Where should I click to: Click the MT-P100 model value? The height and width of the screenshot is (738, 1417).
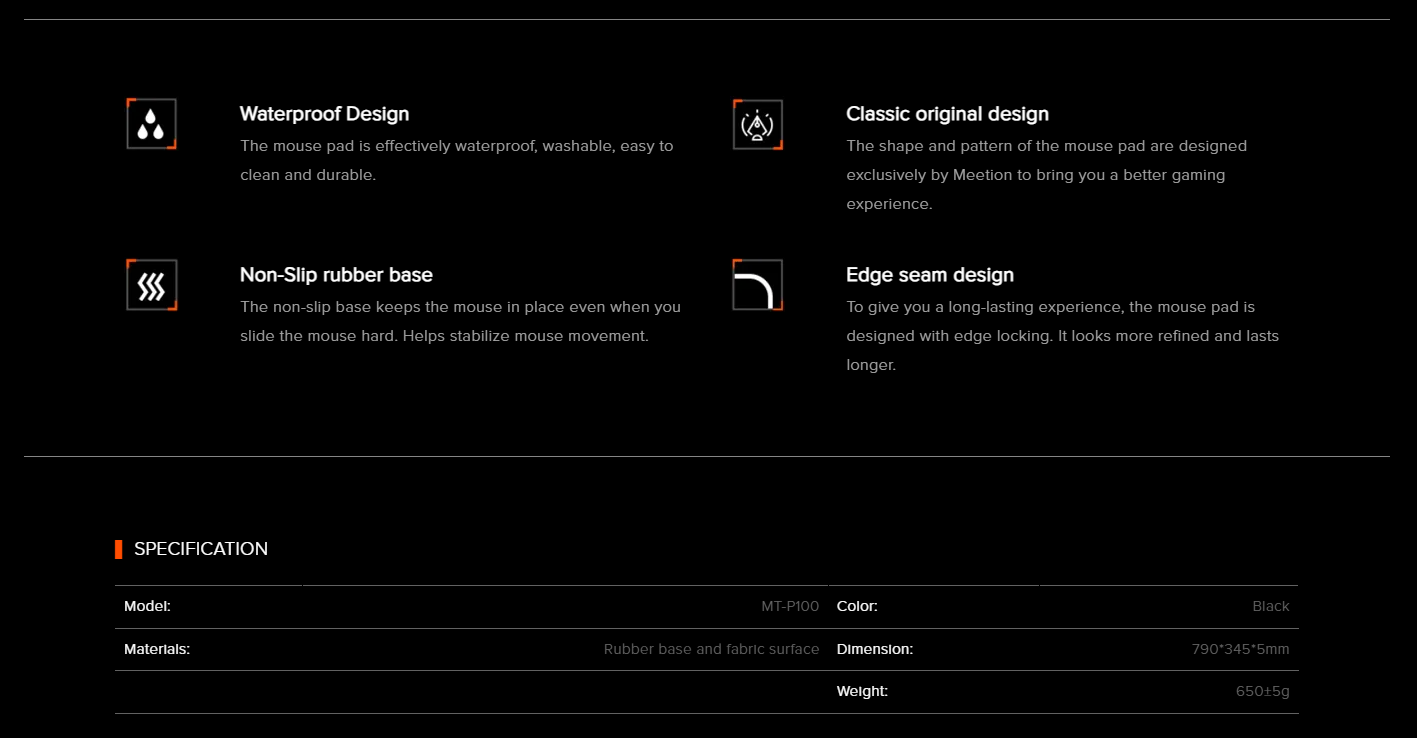click(x=790, y=606)
